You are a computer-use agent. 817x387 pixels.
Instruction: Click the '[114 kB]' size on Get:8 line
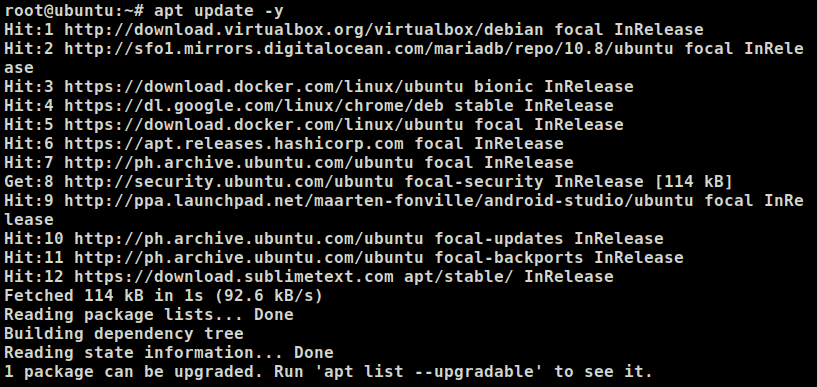pyautogui.click(x=693, y=182)
